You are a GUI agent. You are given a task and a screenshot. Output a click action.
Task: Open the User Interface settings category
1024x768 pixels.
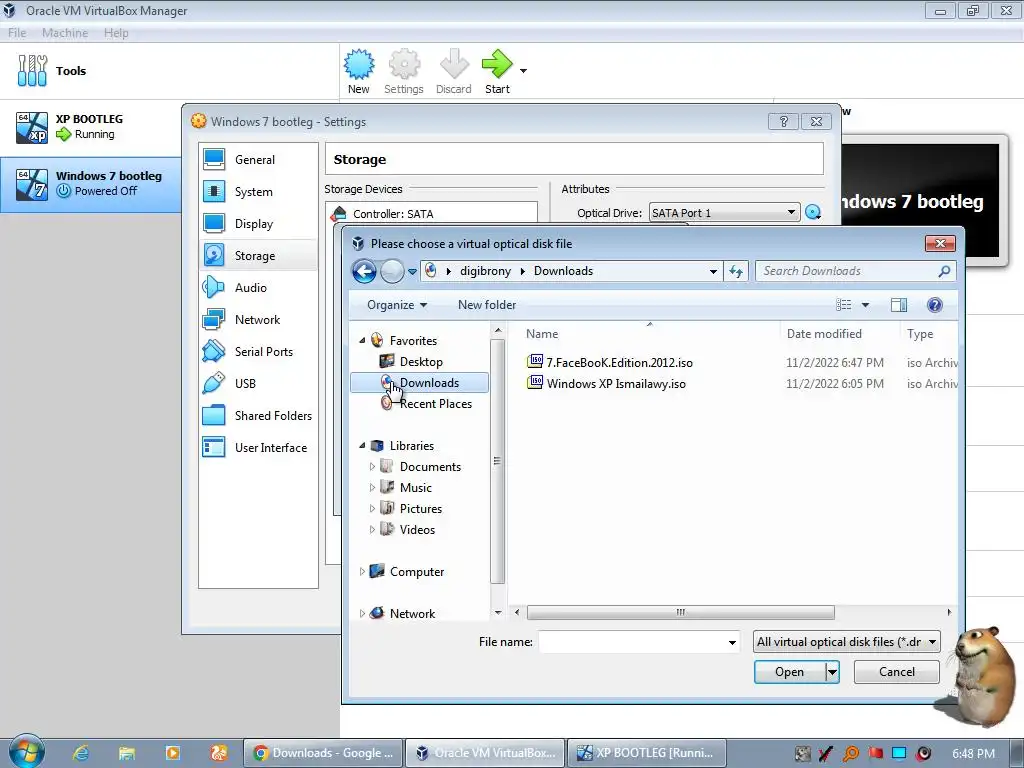259,447
